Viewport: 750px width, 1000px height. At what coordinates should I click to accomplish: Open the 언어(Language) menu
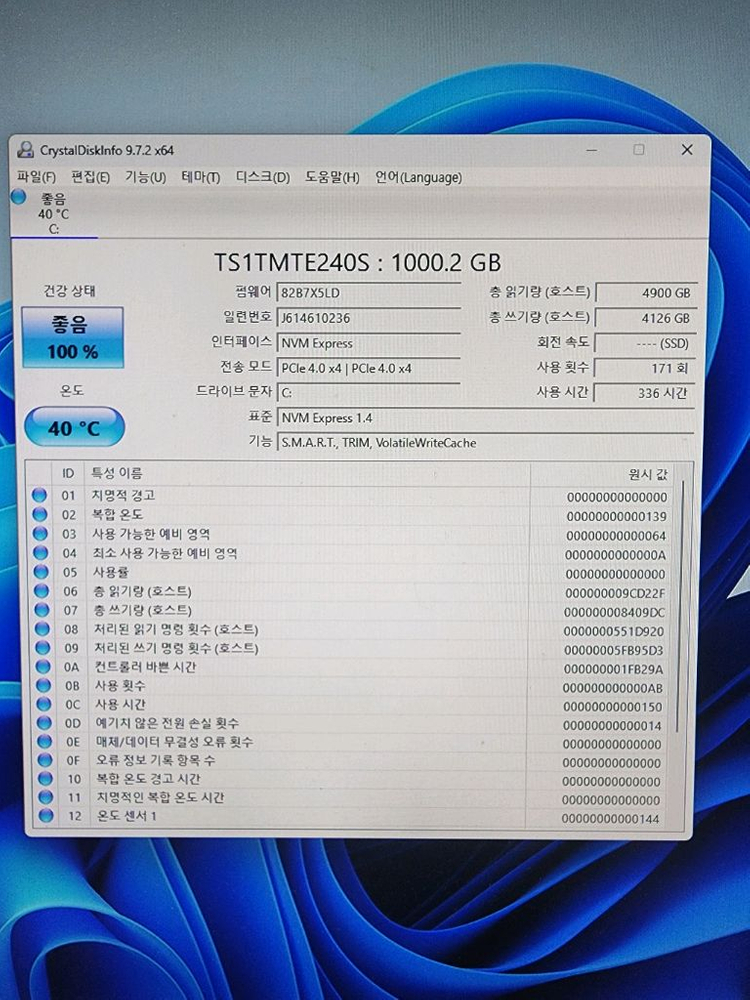click(418, 177)
